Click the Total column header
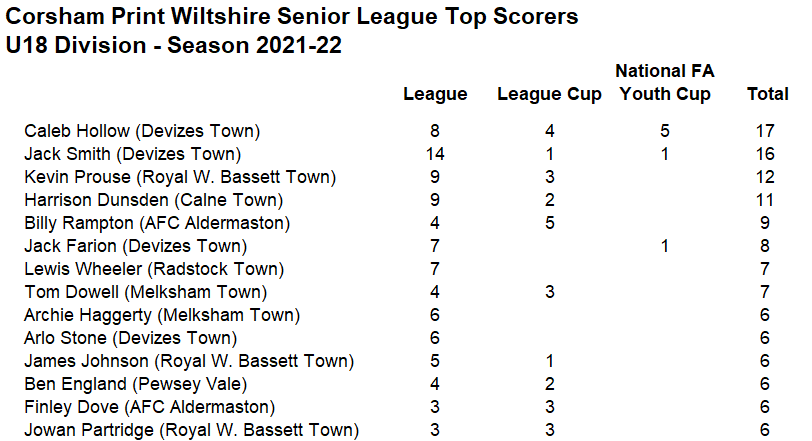812x441 pixels. pos(767,94)
